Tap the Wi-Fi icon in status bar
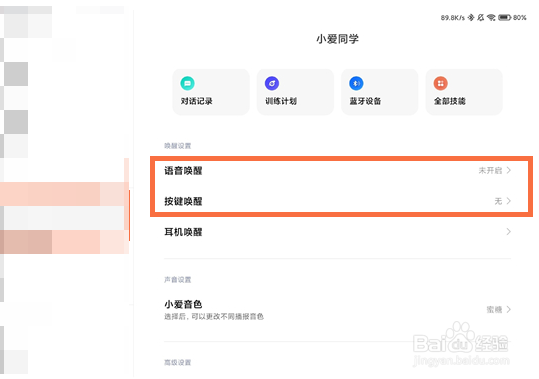This screenshot has width=539, height=379. pyautogui.click(x=491, y=18)
